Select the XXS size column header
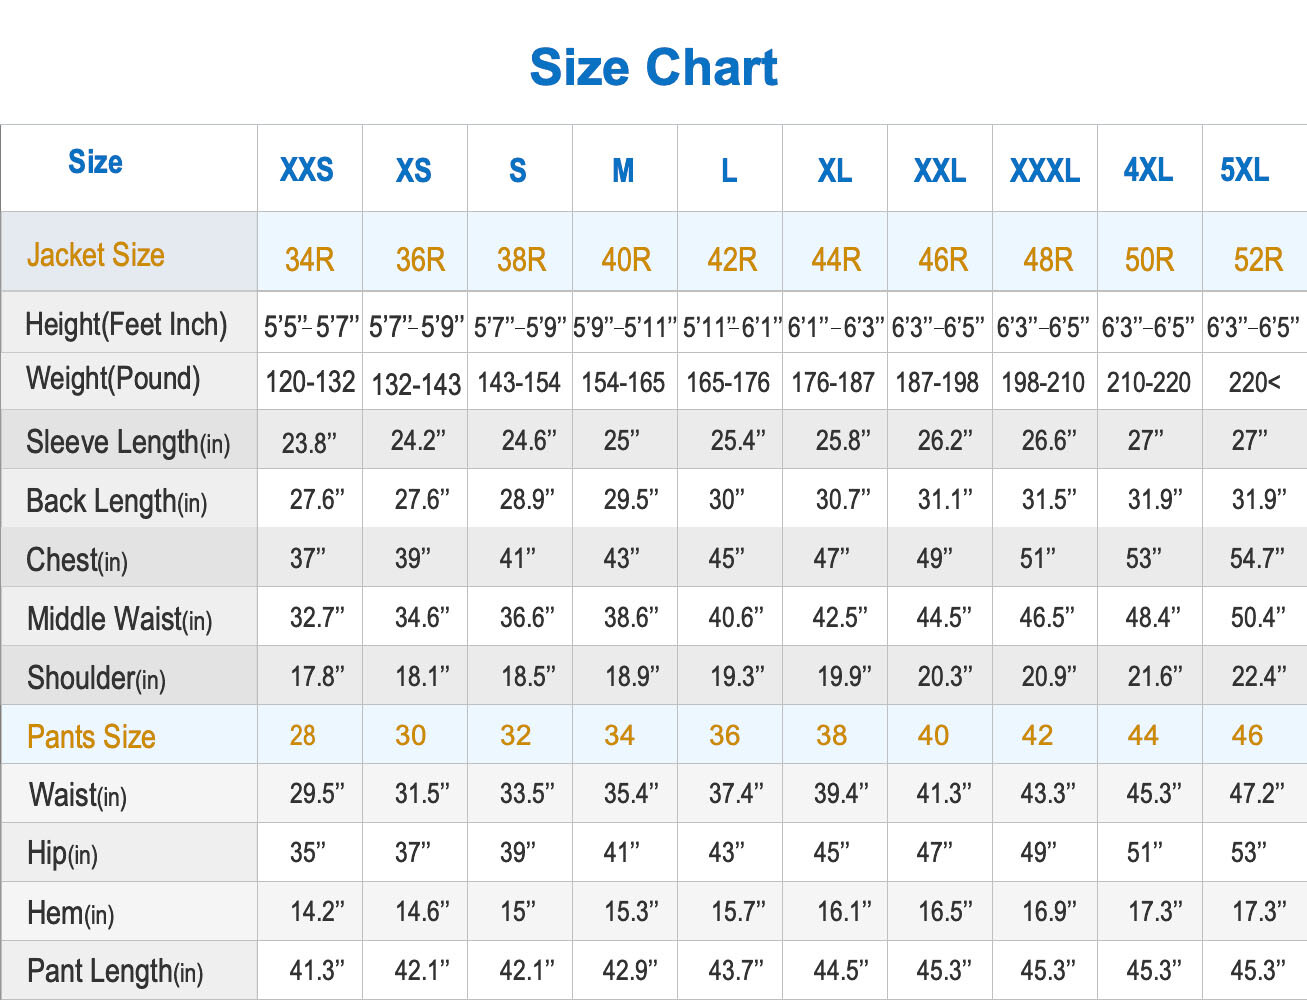 tap(307, 170)
